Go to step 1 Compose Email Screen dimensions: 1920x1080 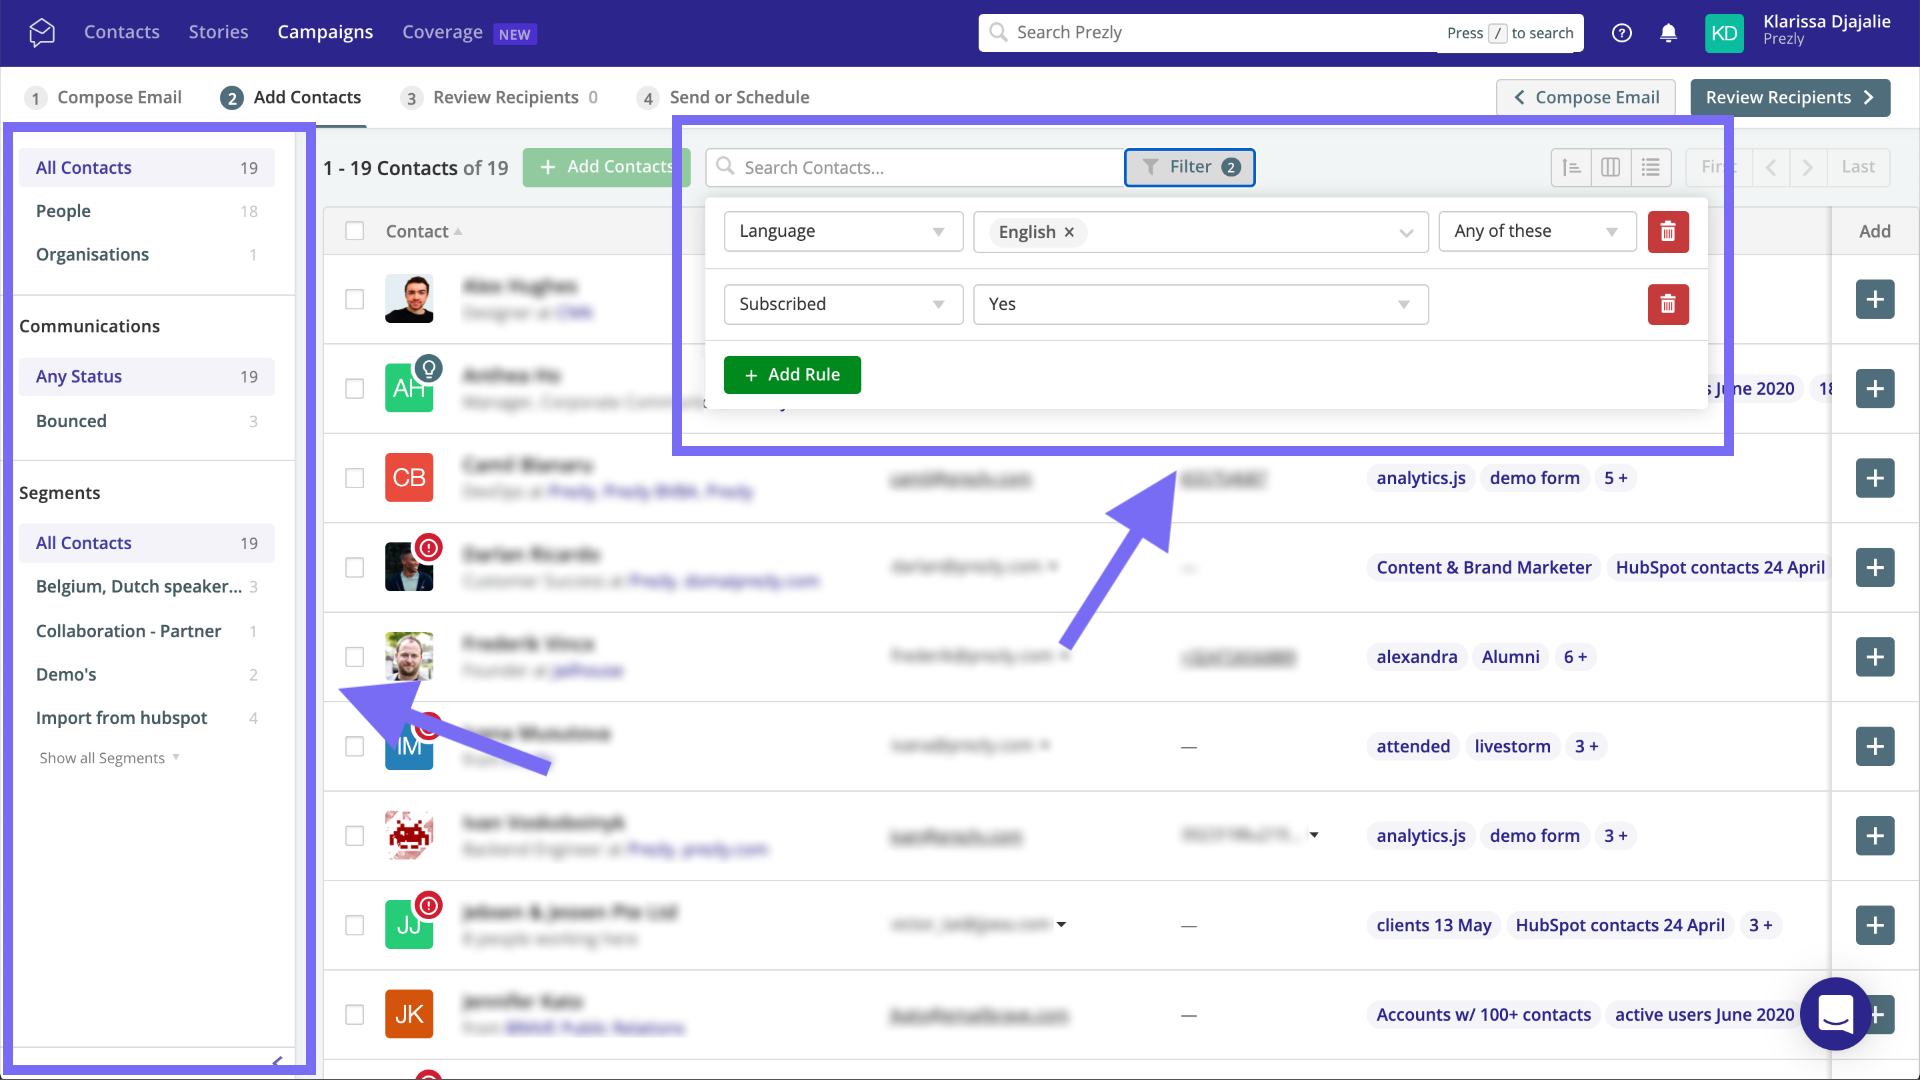tap(103, 97)
